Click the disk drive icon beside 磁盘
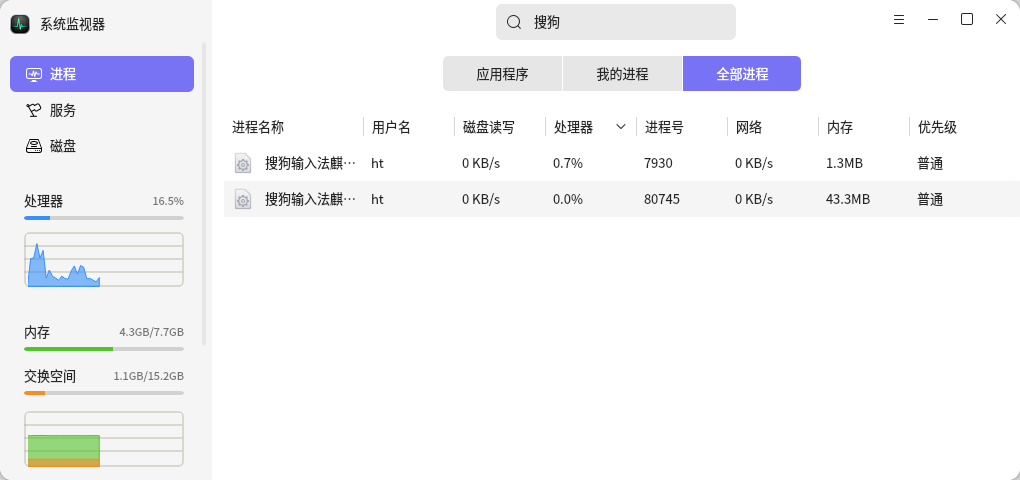1020x480 pixels. (34, 146)
